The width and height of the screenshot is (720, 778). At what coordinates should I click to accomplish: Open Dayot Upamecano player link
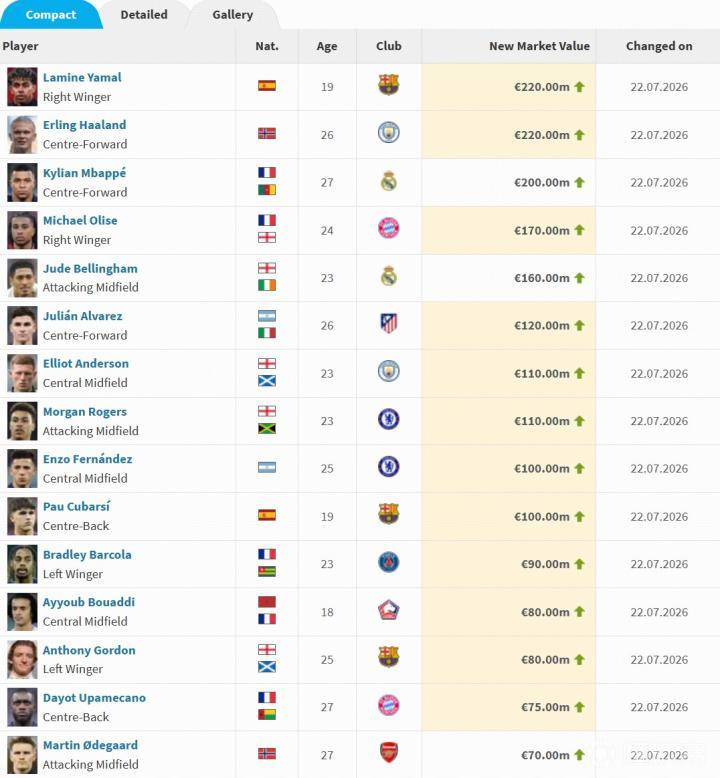[94, 698]
